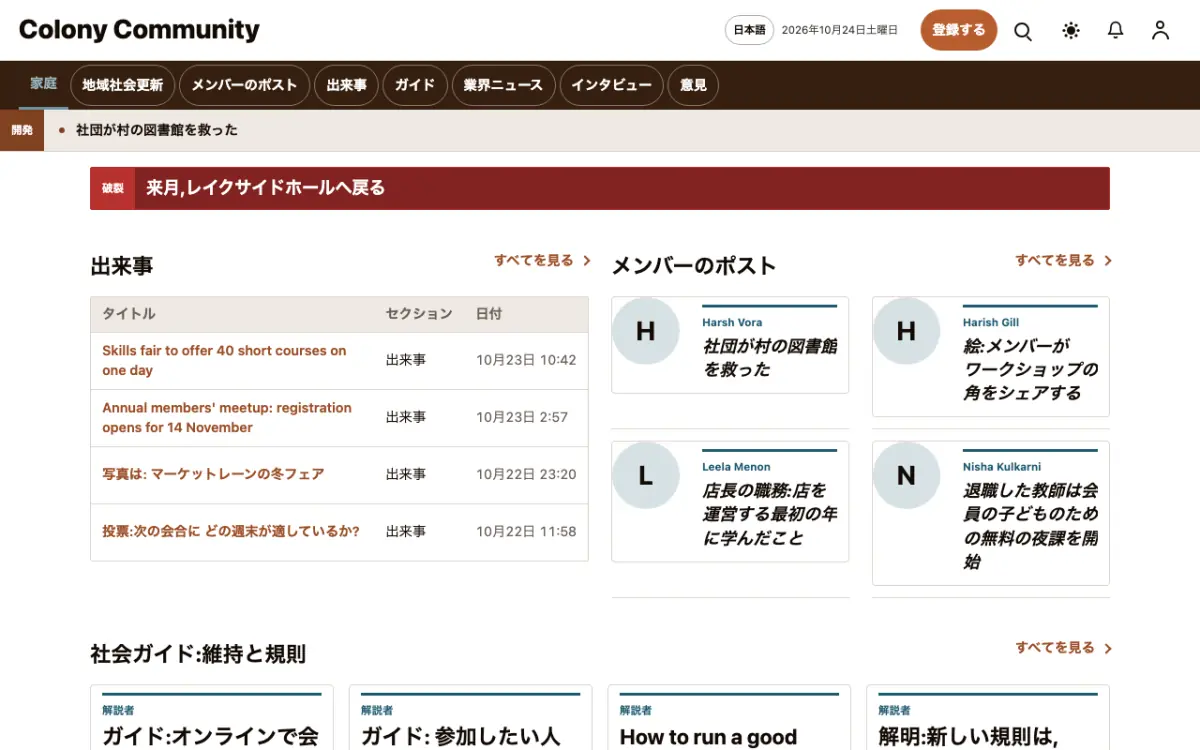This screenshot has height=750, width=1200.
Task: Open 写真は: マーケットレーンの冬フェア link
Action: (x=213, y=474)
